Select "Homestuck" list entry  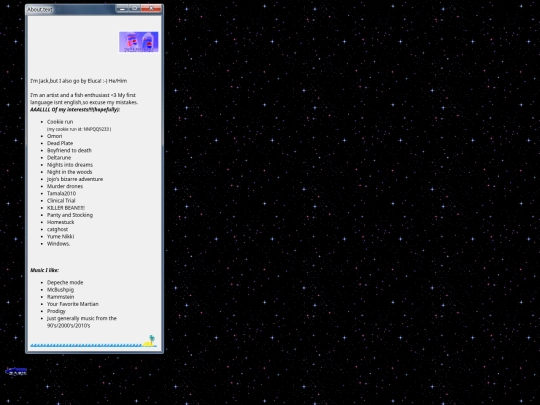click(x=61, y=222)
